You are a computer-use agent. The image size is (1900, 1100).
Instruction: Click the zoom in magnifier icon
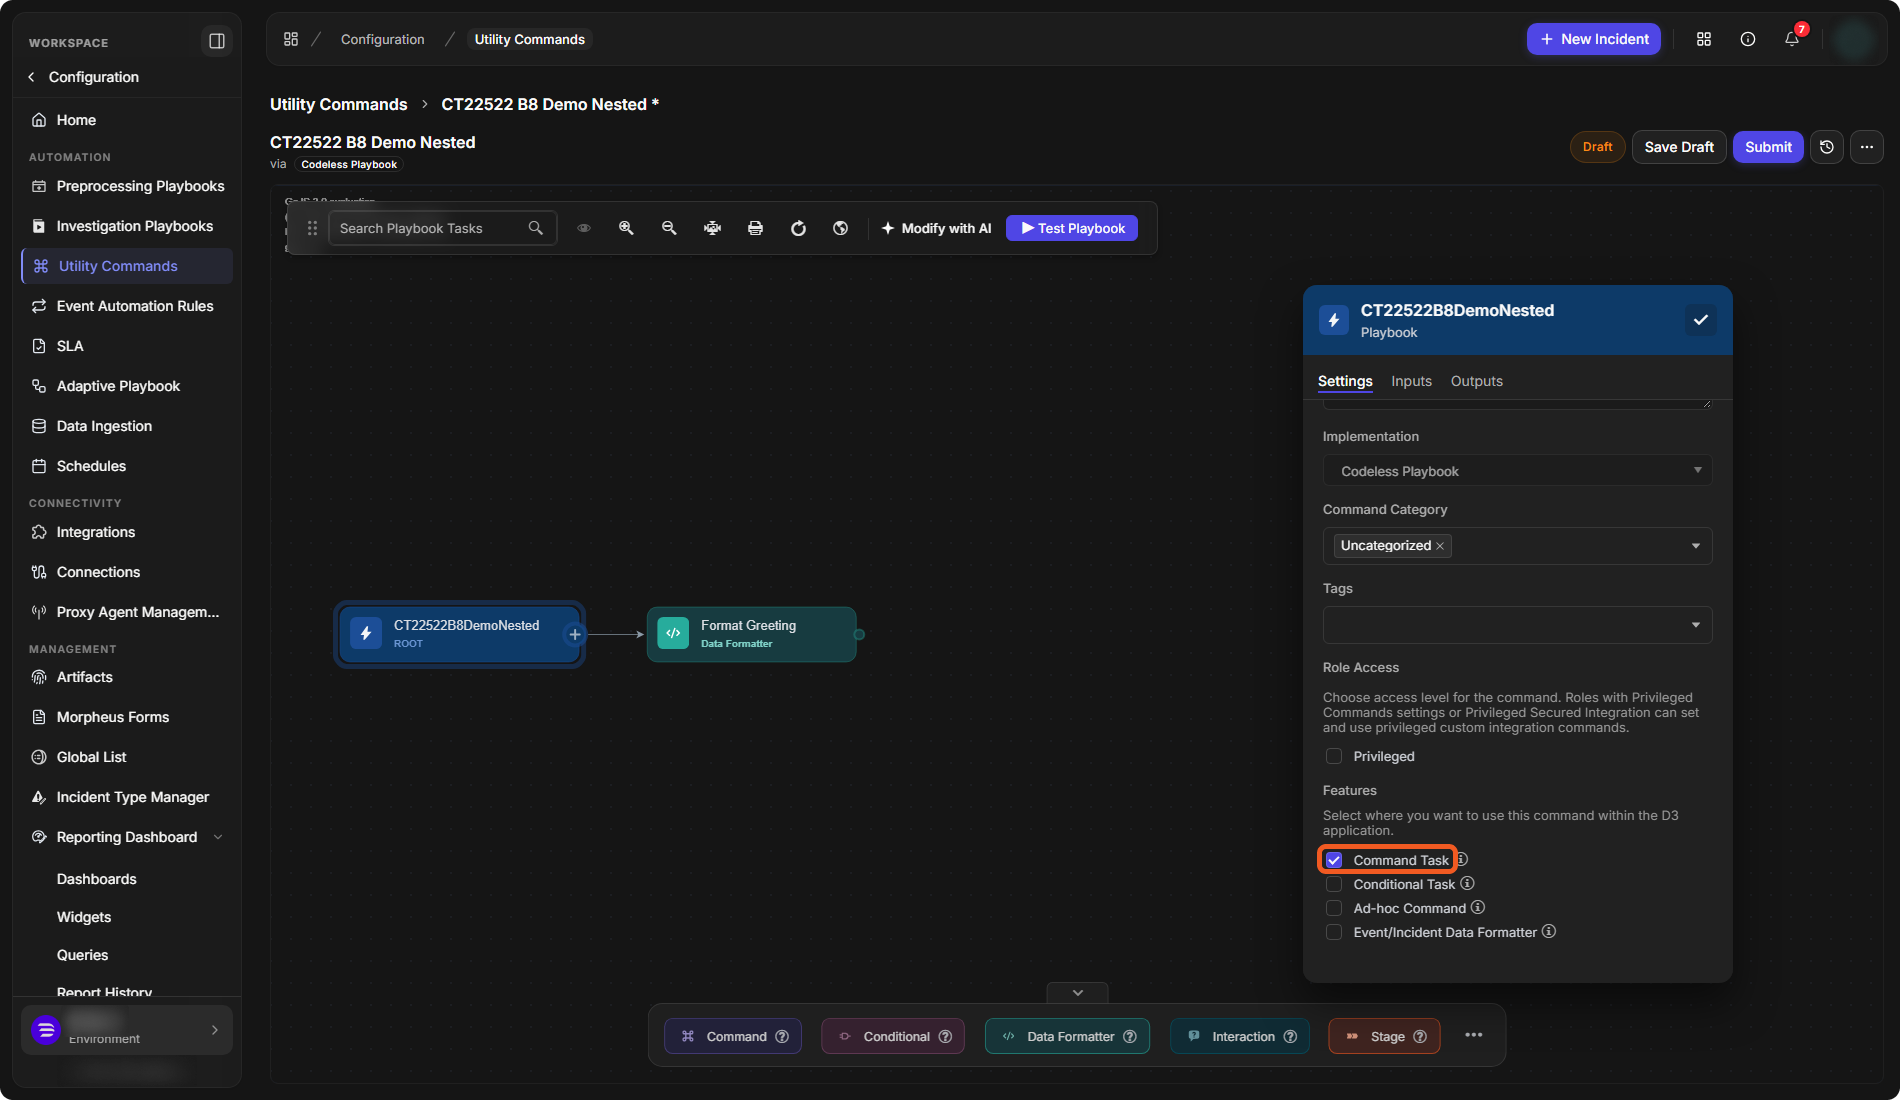[x=626, y=228]
